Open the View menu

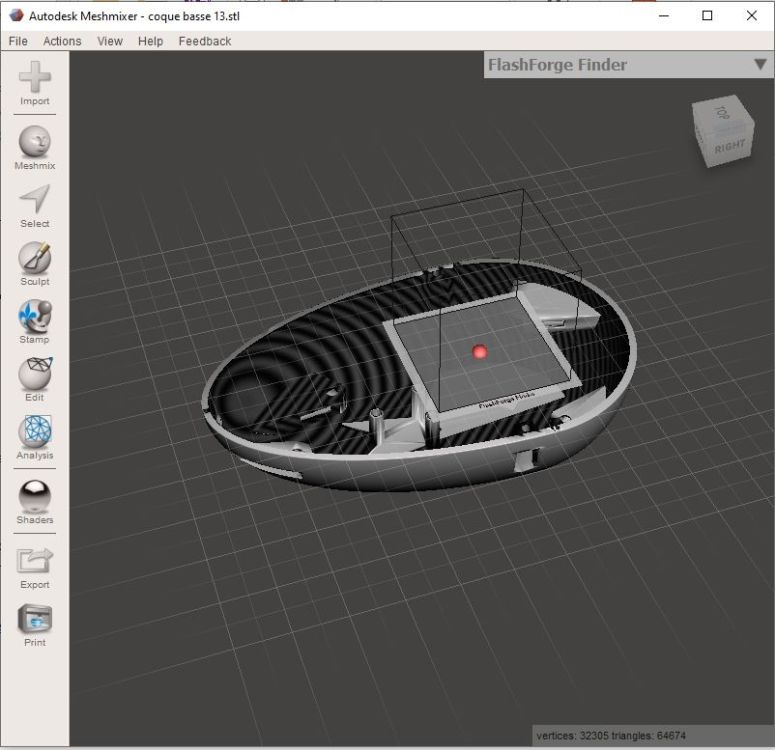click(x=110, y=41)
